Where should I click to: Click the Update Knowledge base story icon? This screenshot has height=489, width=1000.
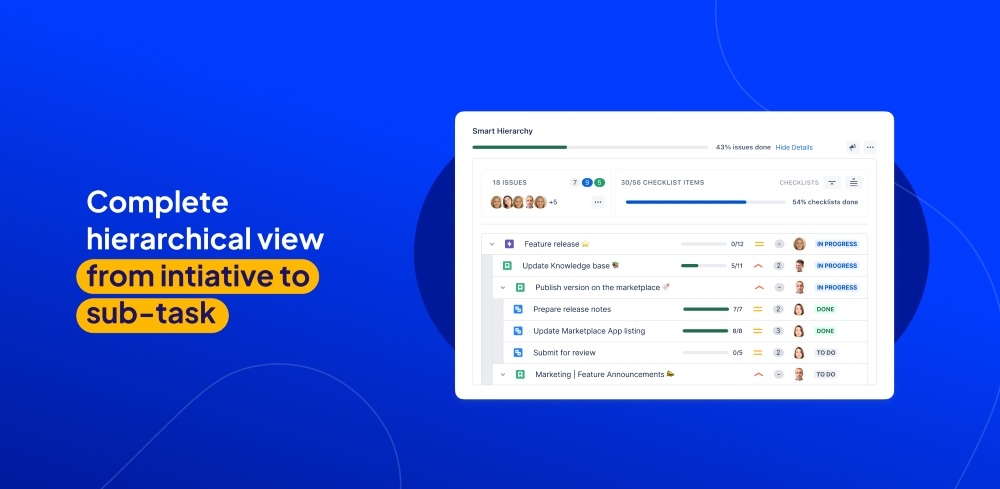coord(507,266)
